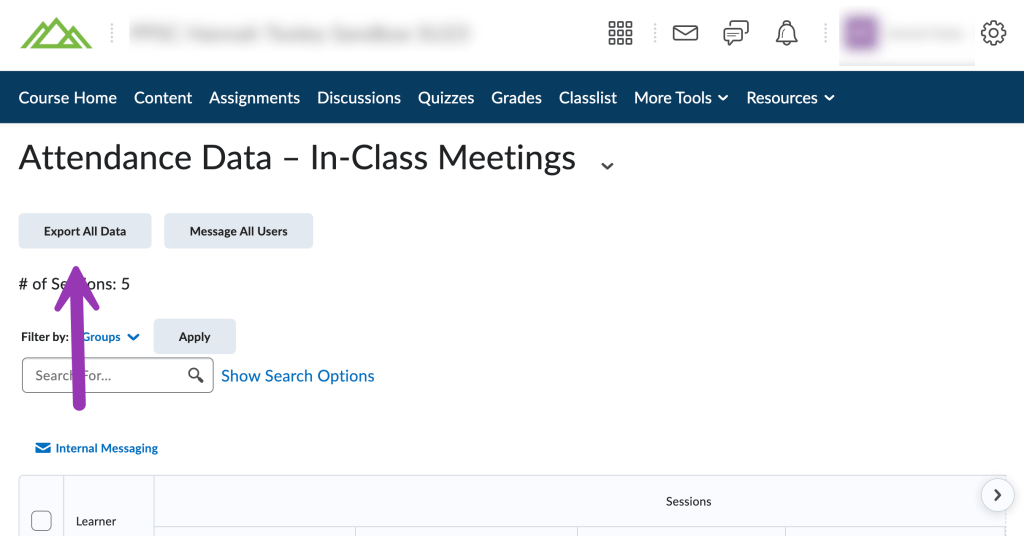Open the message alerts envelope icon
The width and height of the screenshot is (1024, 536).
point(685,33)
